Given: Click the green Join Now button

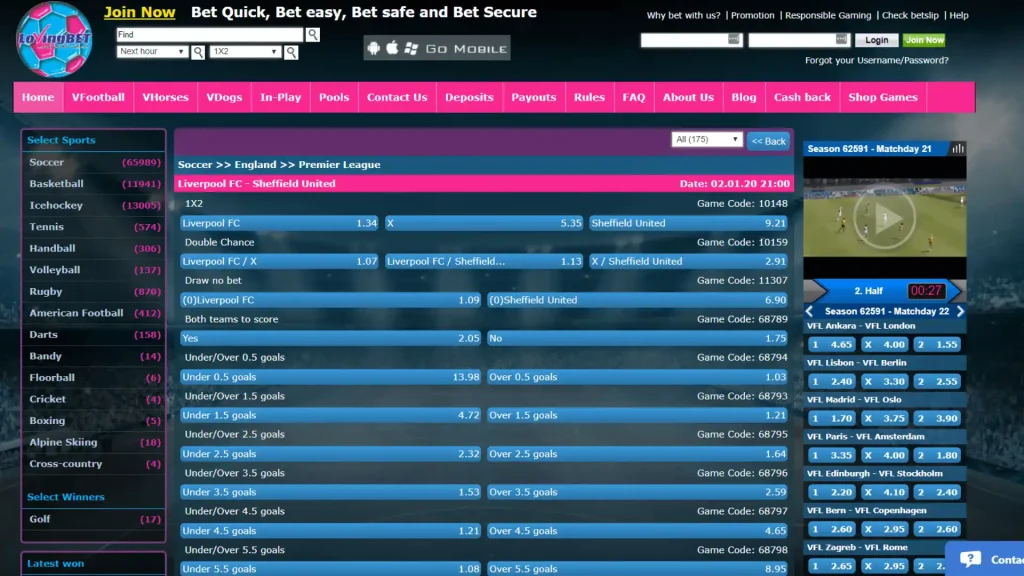Looking at the screenshot, I should 924,40.
